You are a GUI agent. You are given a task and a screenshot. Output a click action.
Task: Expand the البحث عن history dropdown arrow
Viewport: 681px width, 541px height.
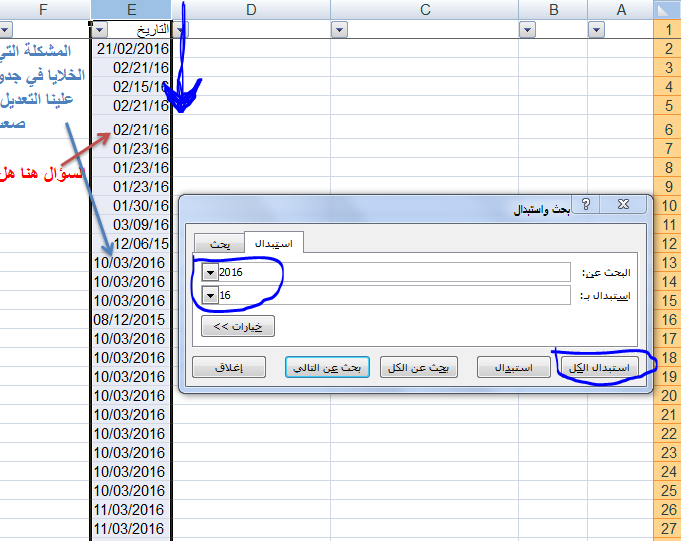click(209, 272)
